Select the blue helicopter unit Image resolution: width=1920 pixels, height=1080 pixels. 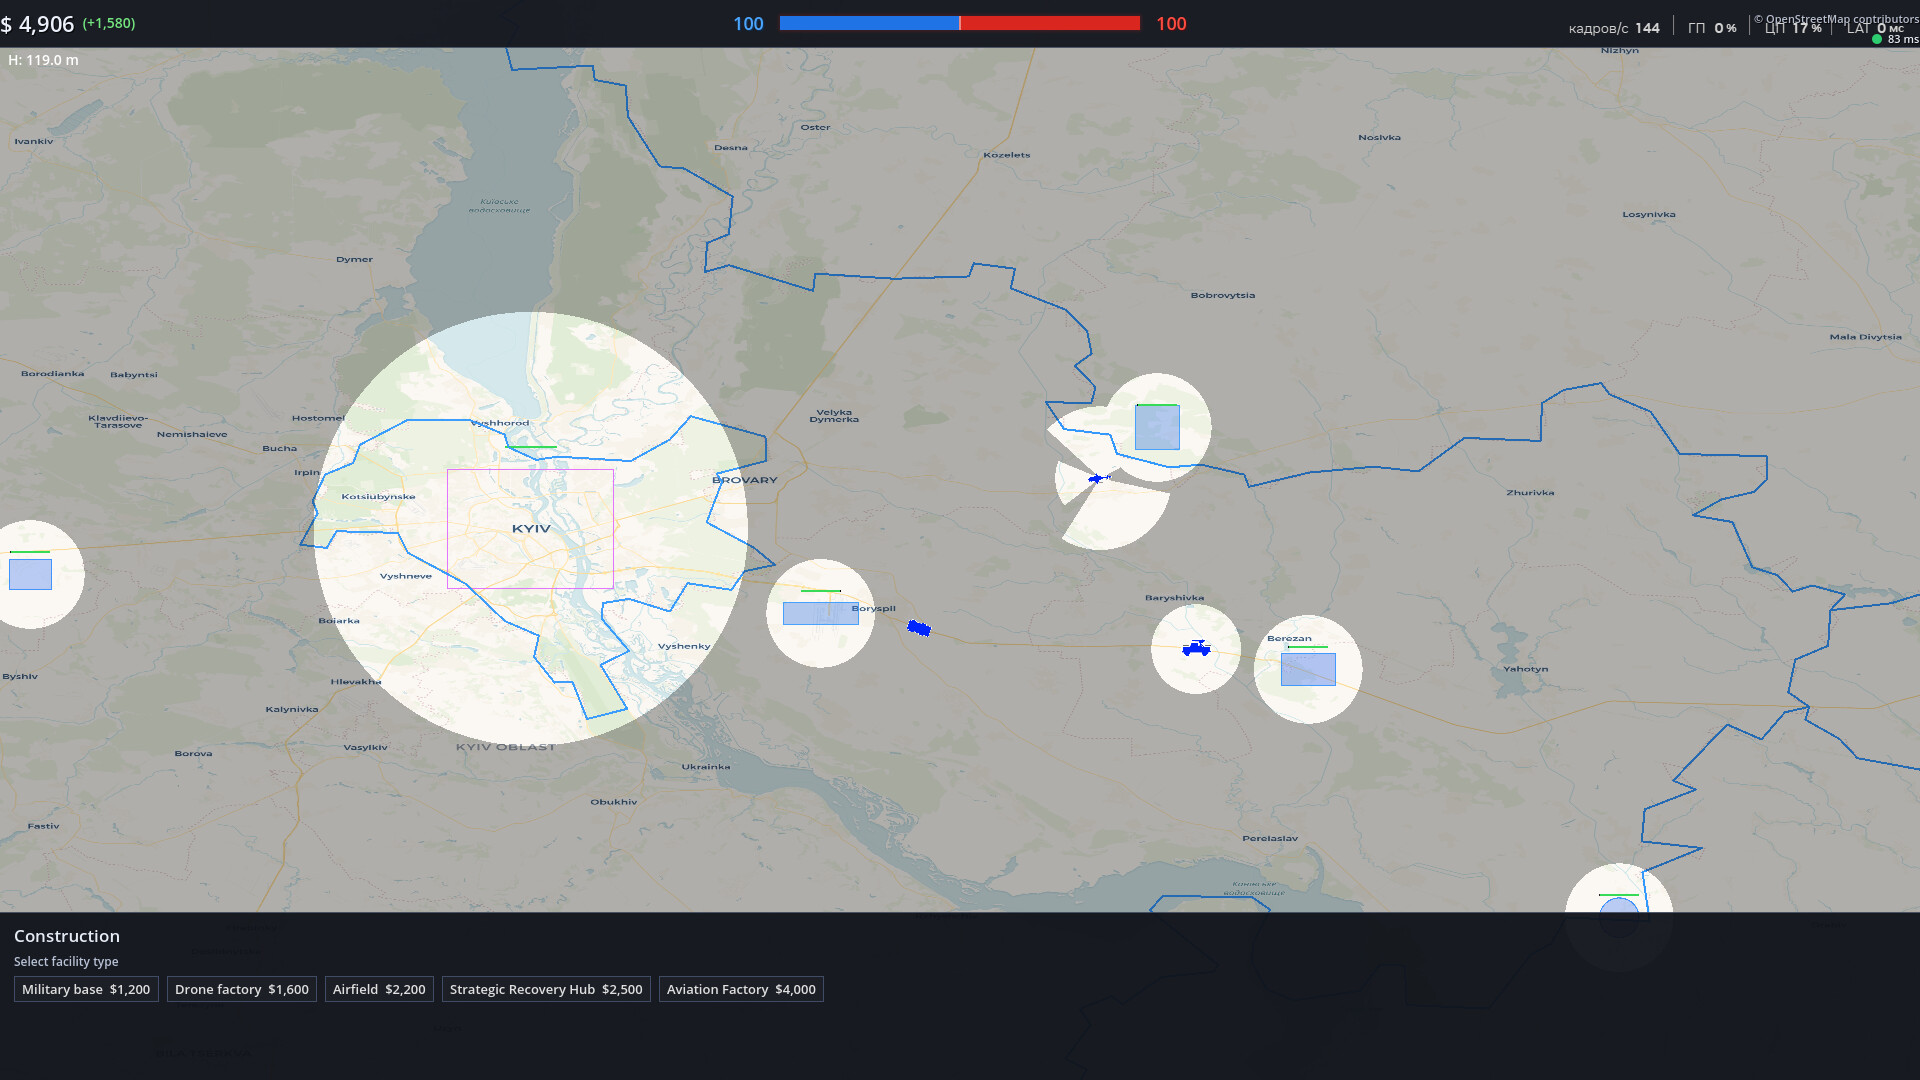pyautogui.click(x=1097, y=479)
